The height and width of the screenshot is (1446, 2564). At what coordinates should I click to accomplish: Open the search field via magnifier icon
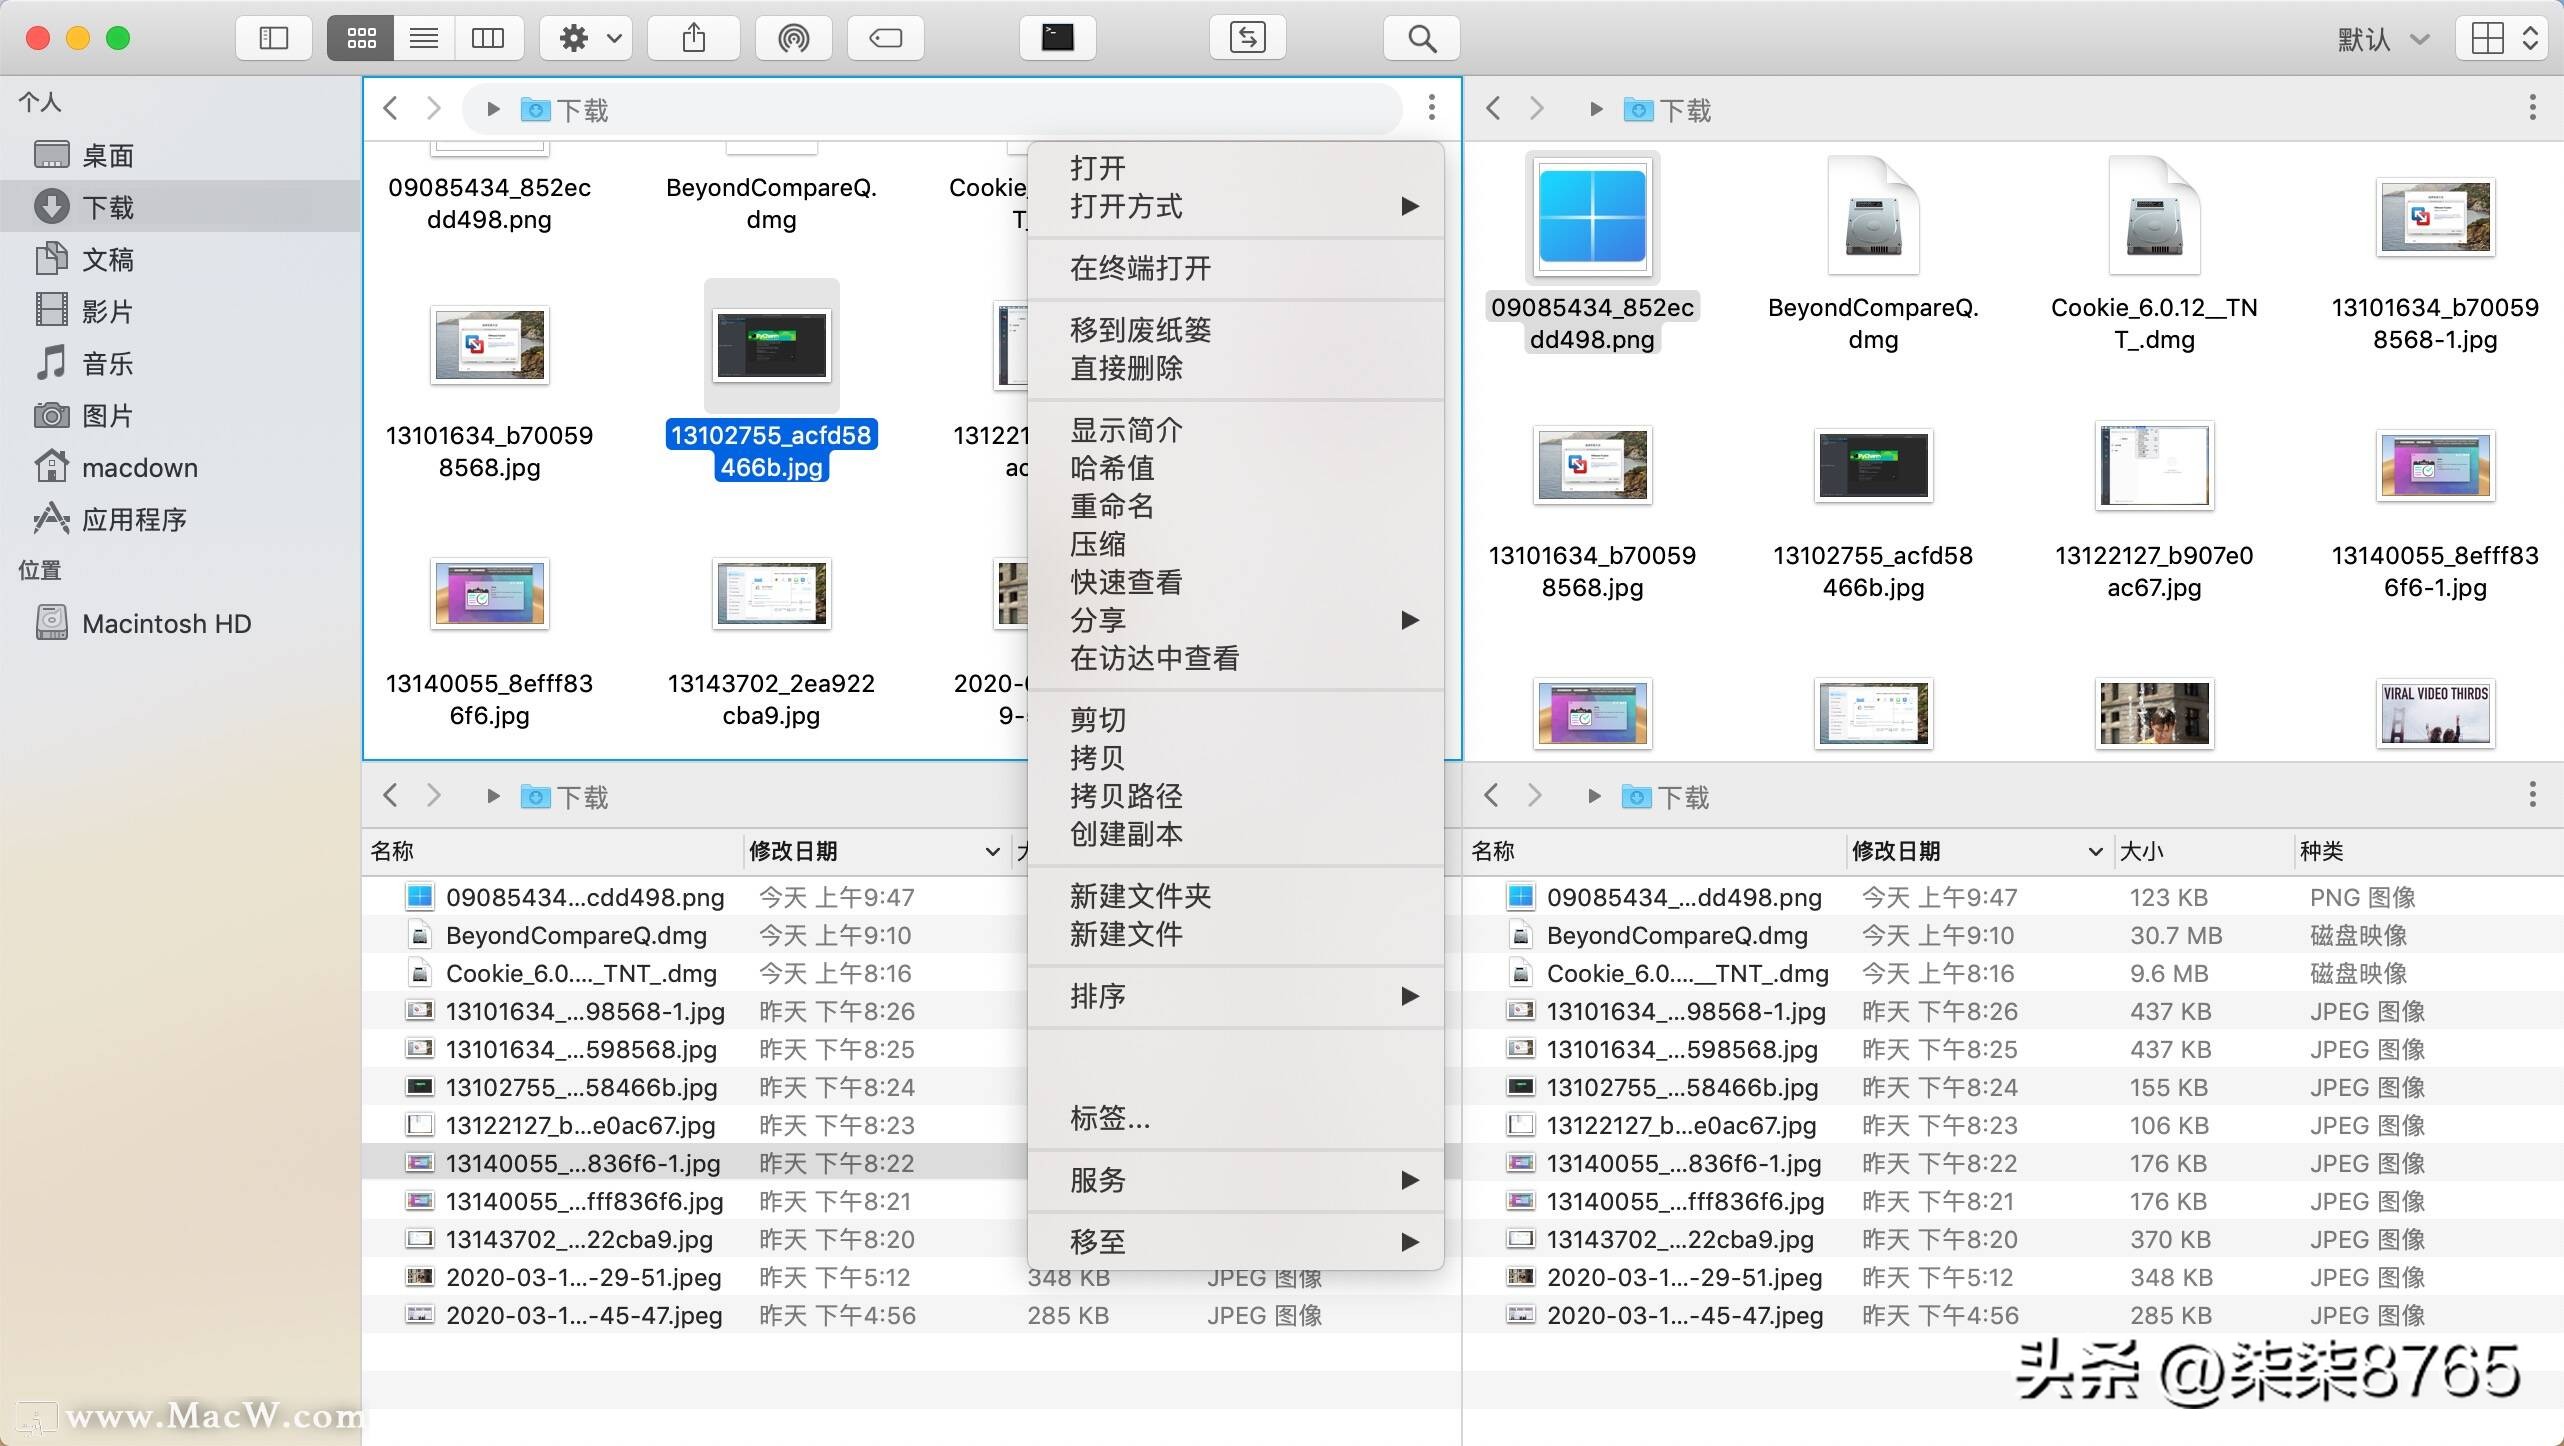1420,38
